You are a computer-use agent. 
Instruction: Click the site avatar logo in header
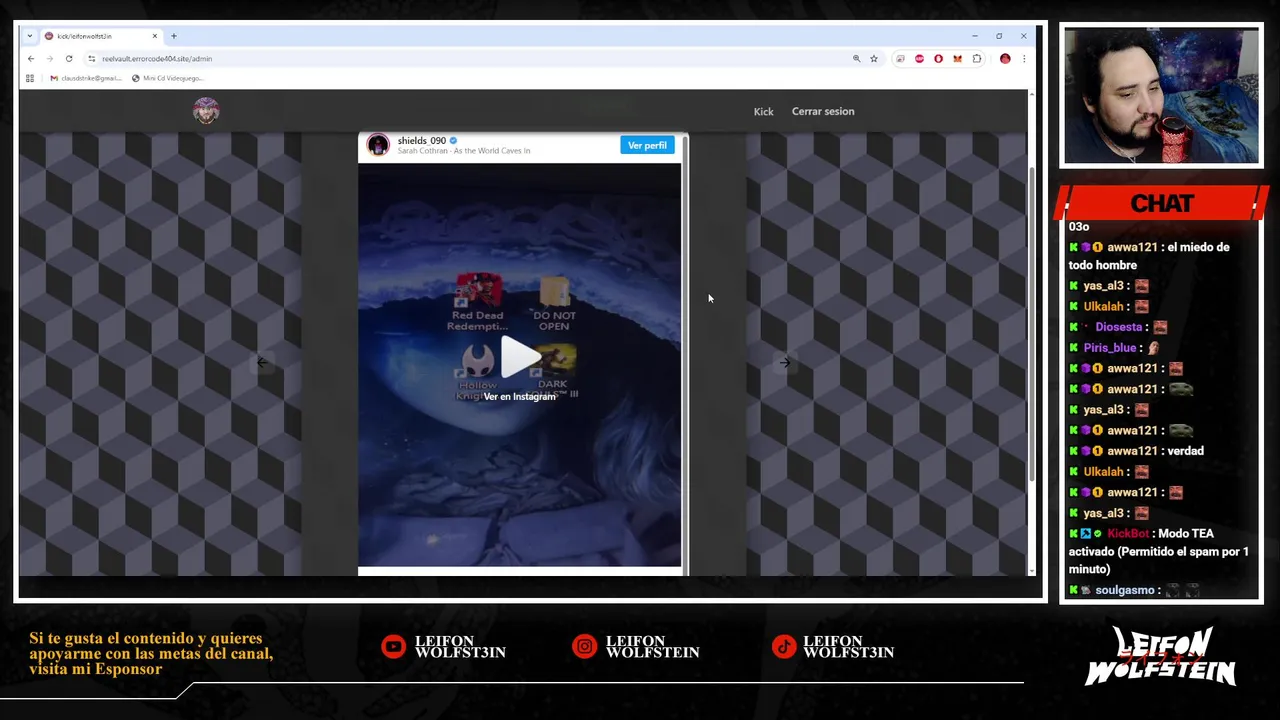[x=206, y=111]
